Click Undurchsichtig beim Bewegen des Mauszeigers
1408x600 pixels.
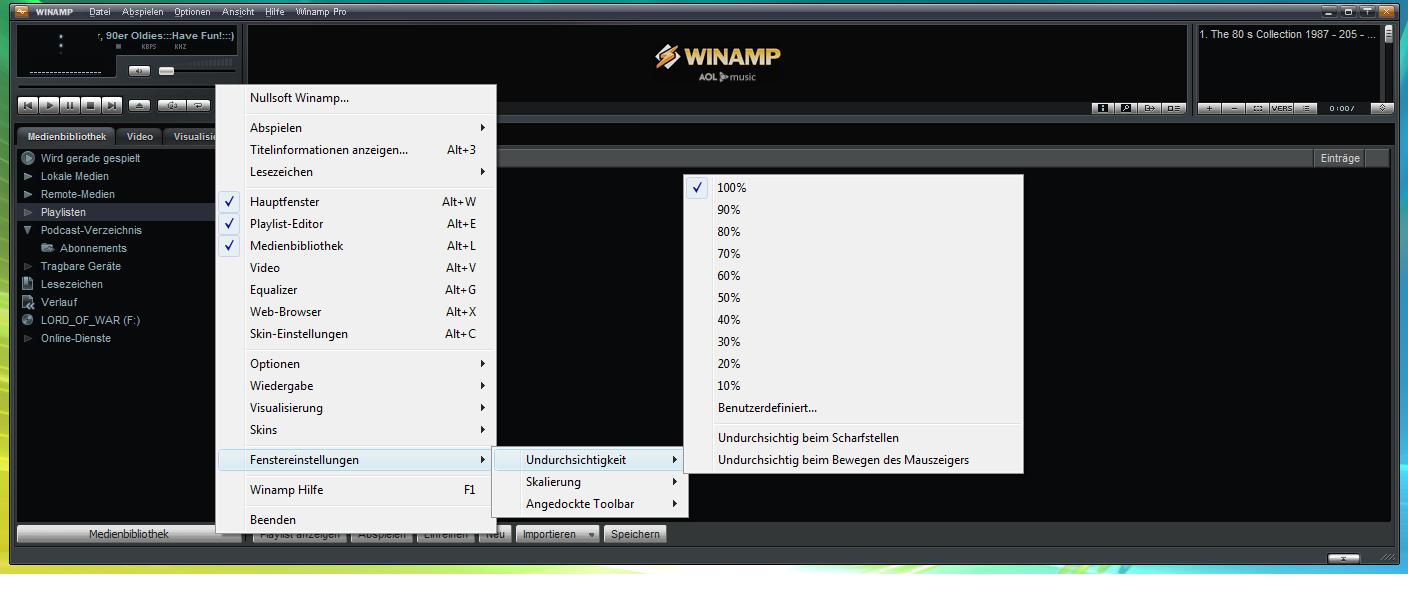(x=854, y=460)
